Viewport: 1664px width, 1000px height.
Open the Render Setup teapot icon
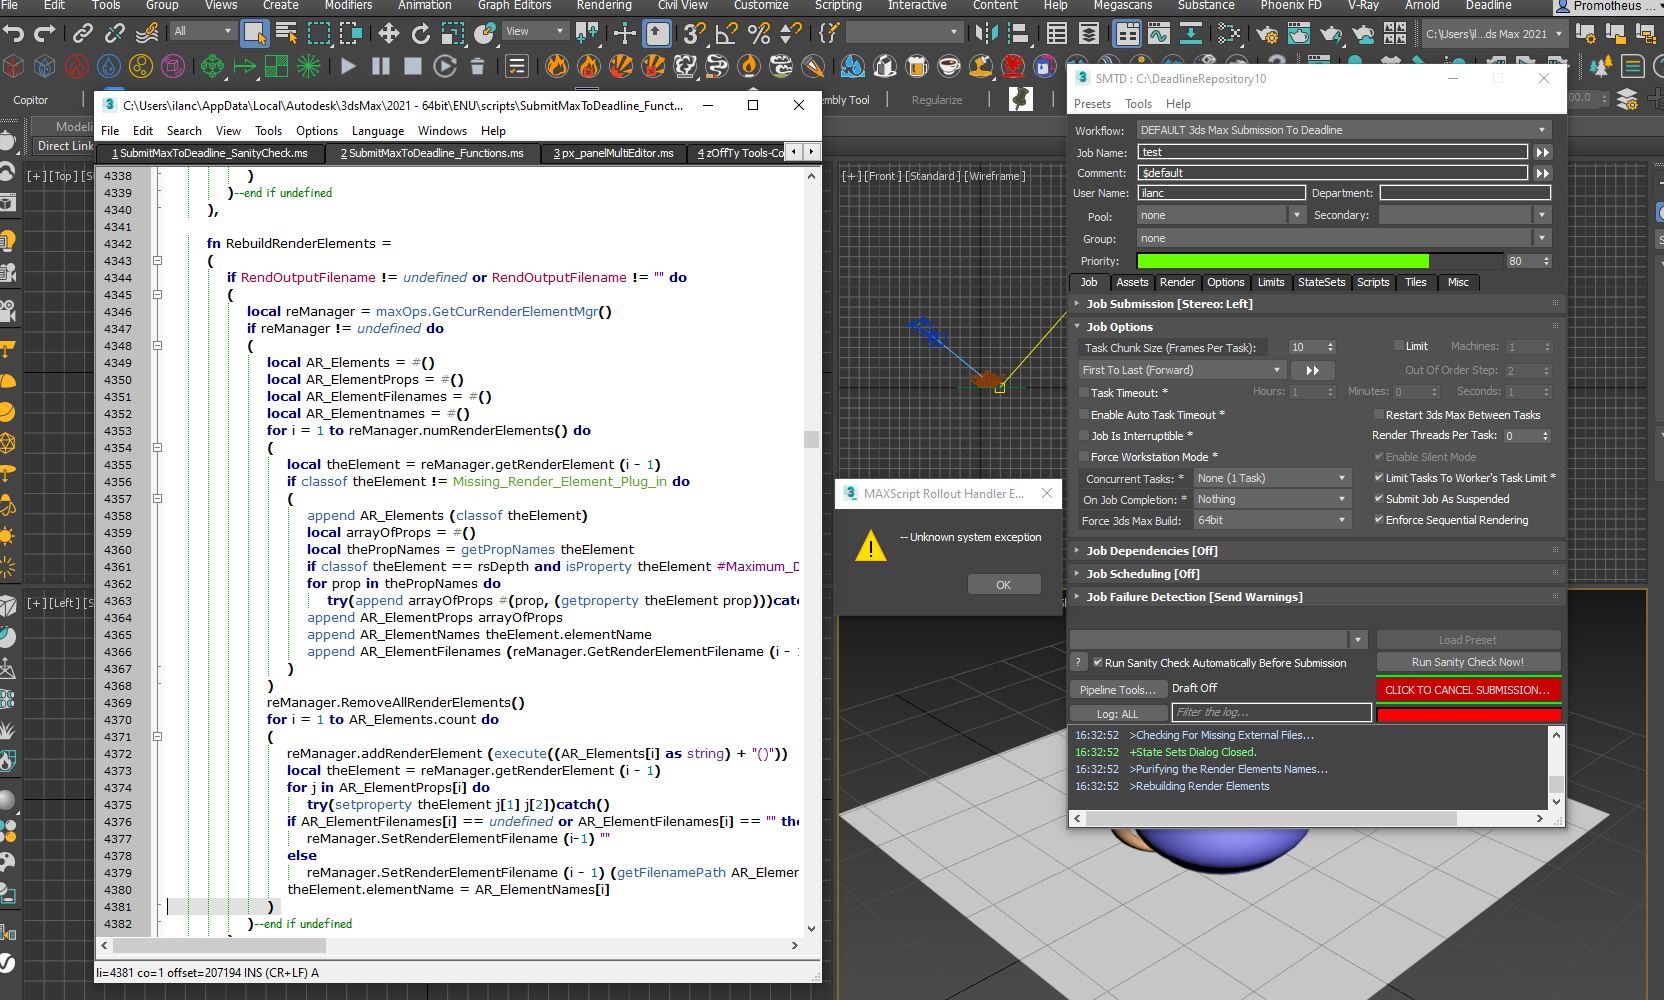pos(1267,34)
